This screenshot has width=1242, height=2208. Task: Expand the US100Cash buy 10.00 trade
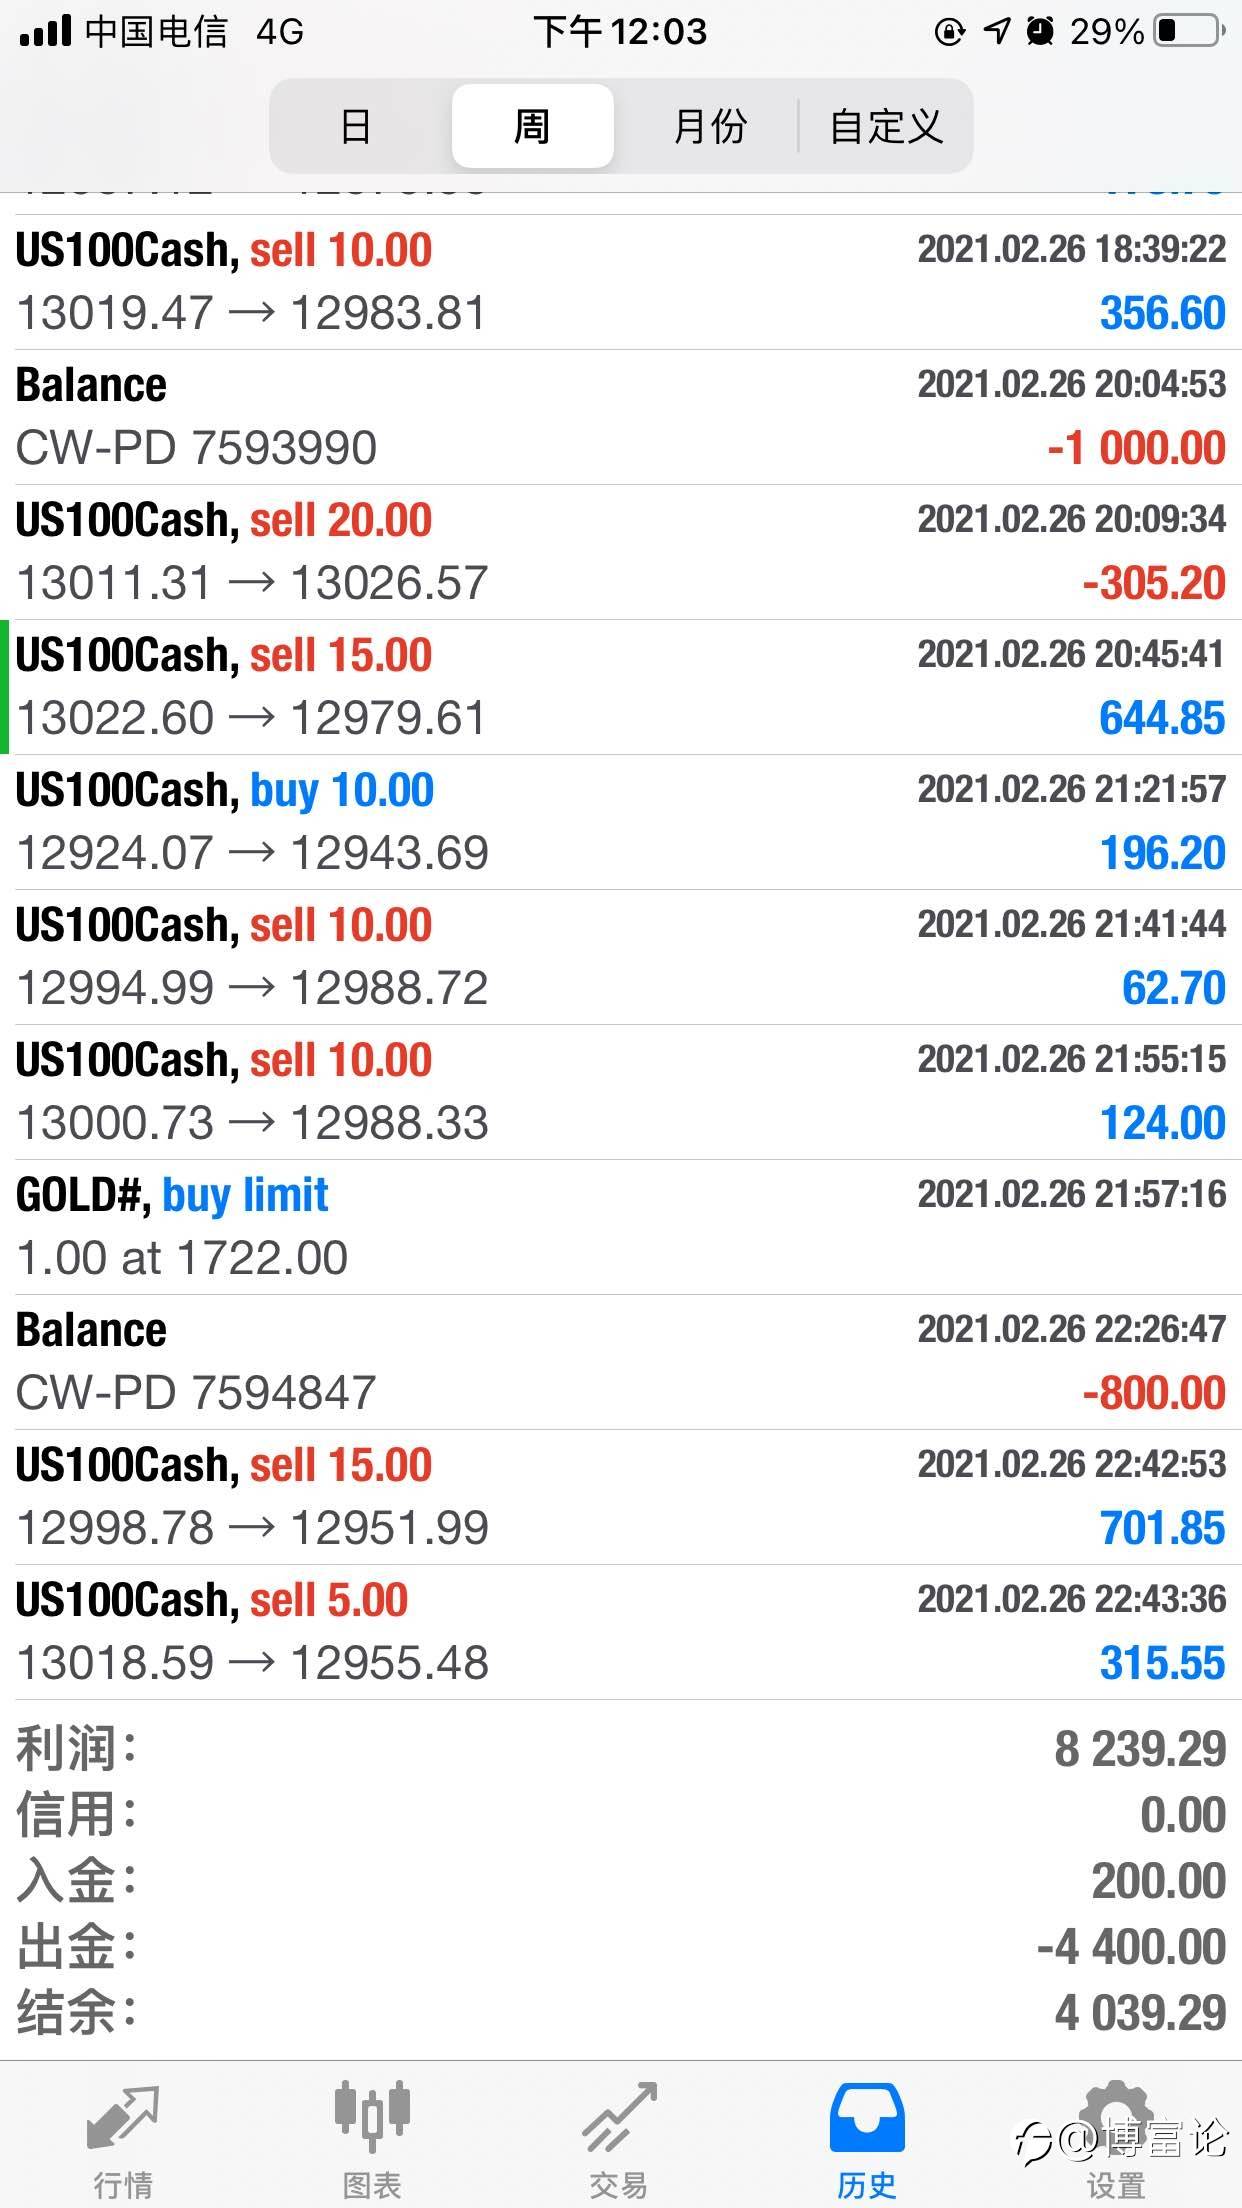[621, 822]
